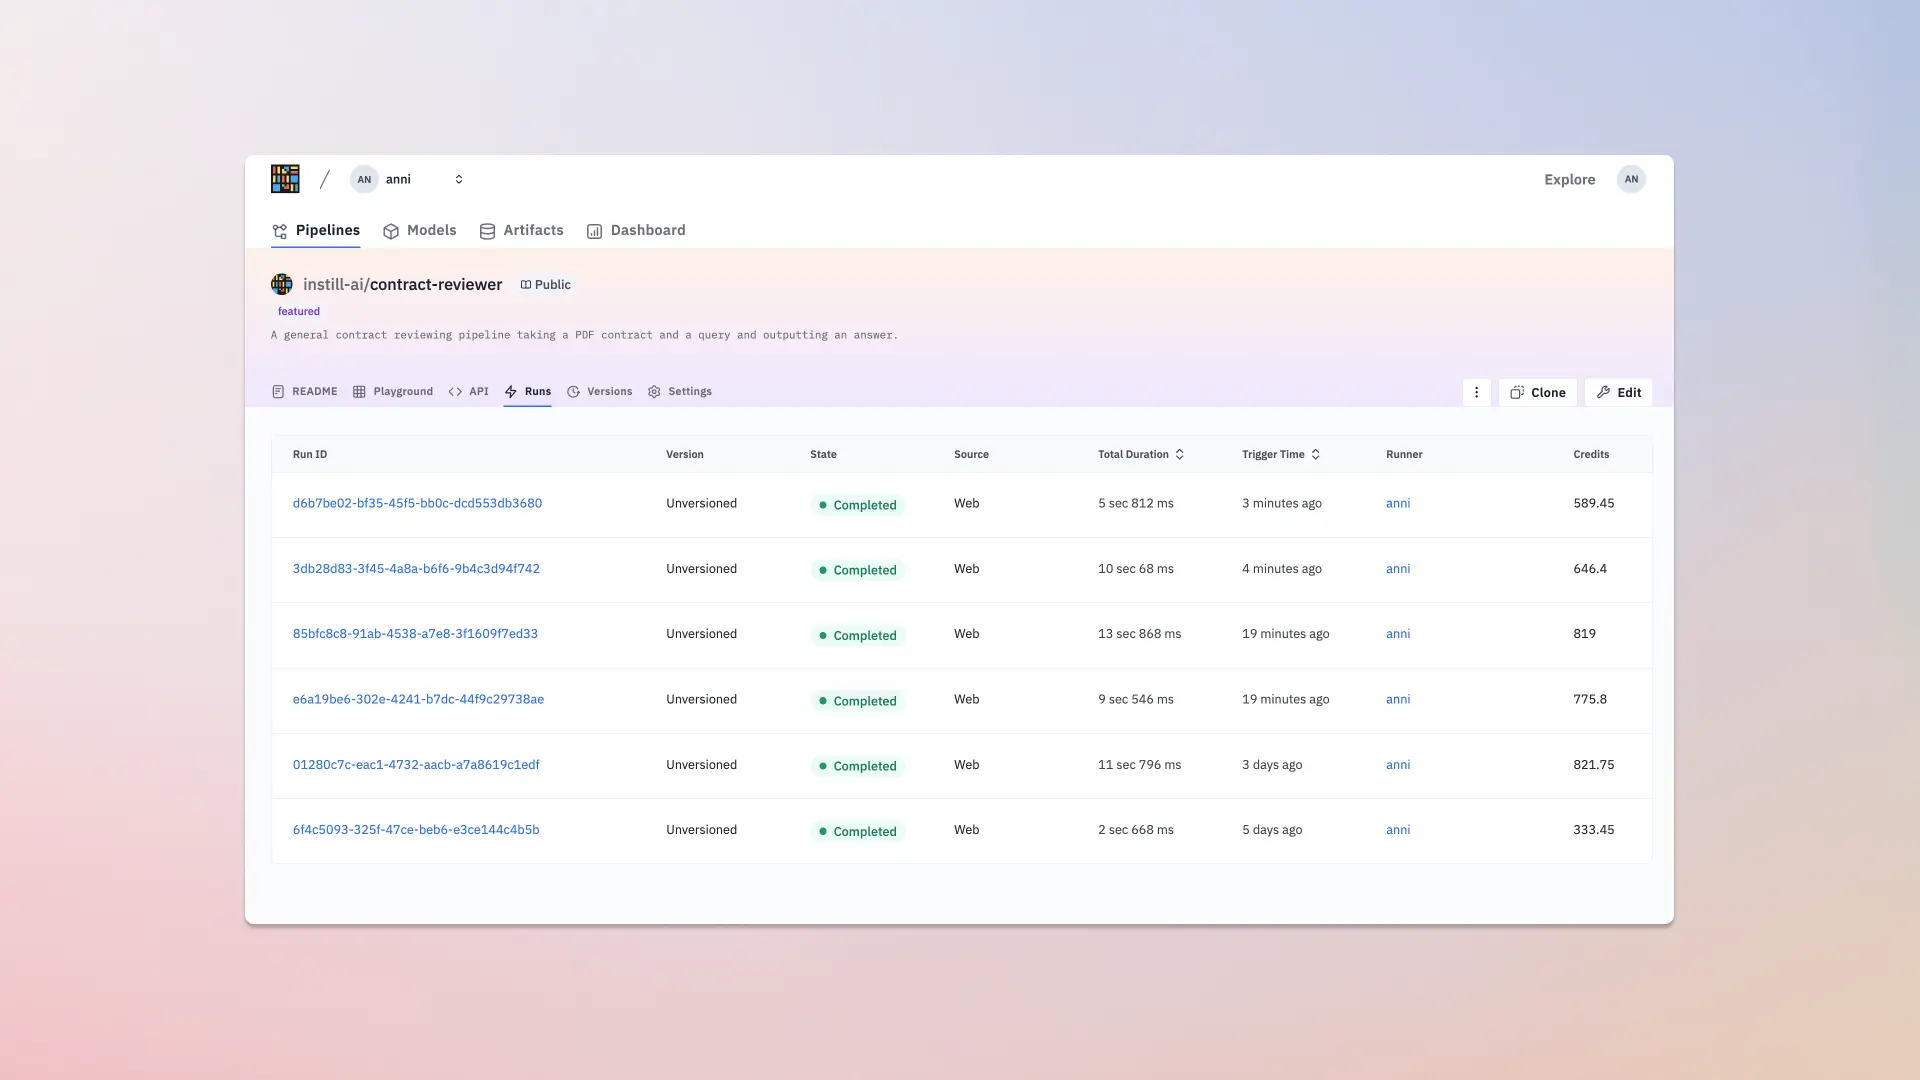The image size is (1920, 1080).
Task: Open runner anni for the 819 credits run
Action: [x=1398, y=634]
